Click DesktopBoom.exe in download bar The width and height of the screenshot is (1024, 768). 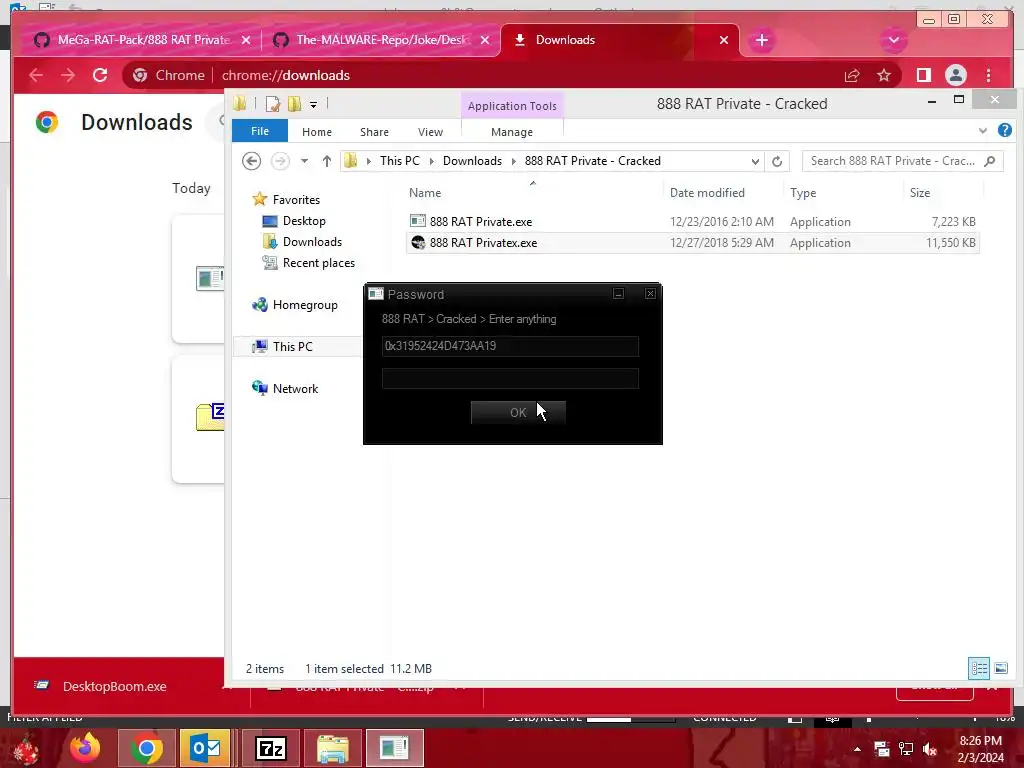(114, 686)
